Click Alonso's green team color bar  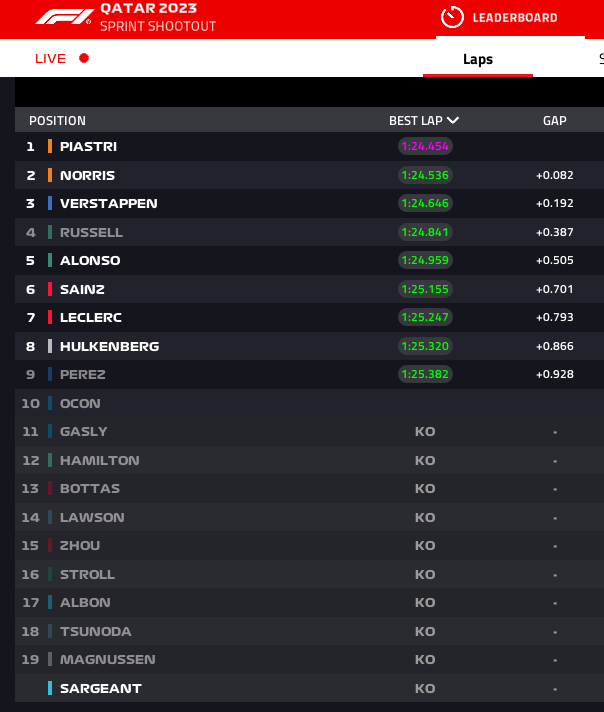(x=50, y=260)
